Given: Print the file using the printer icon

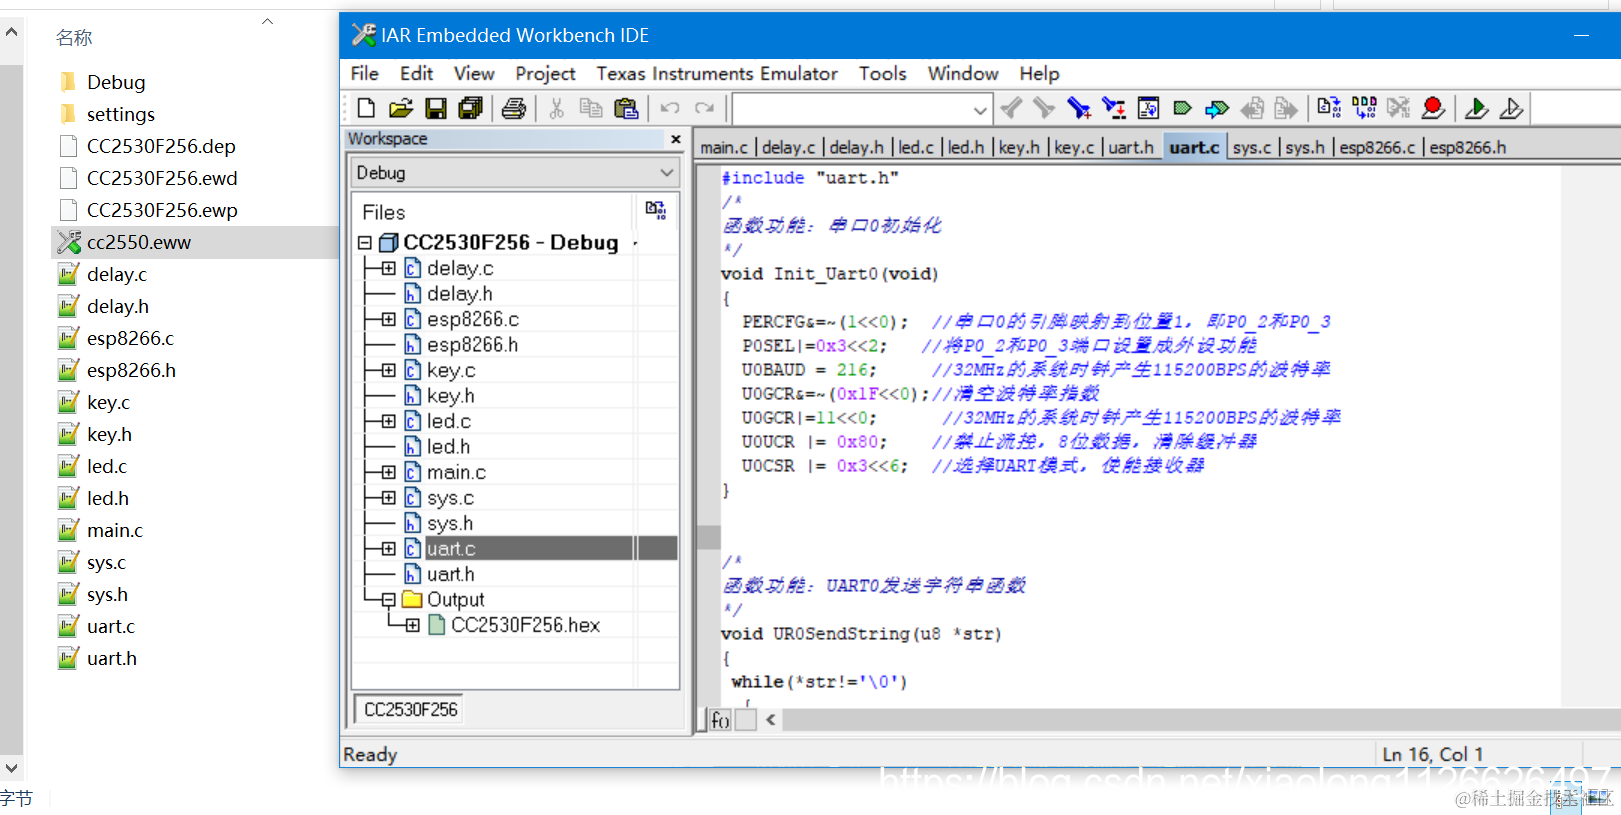Looking at the screenshot, I should (x=514, y=108).
